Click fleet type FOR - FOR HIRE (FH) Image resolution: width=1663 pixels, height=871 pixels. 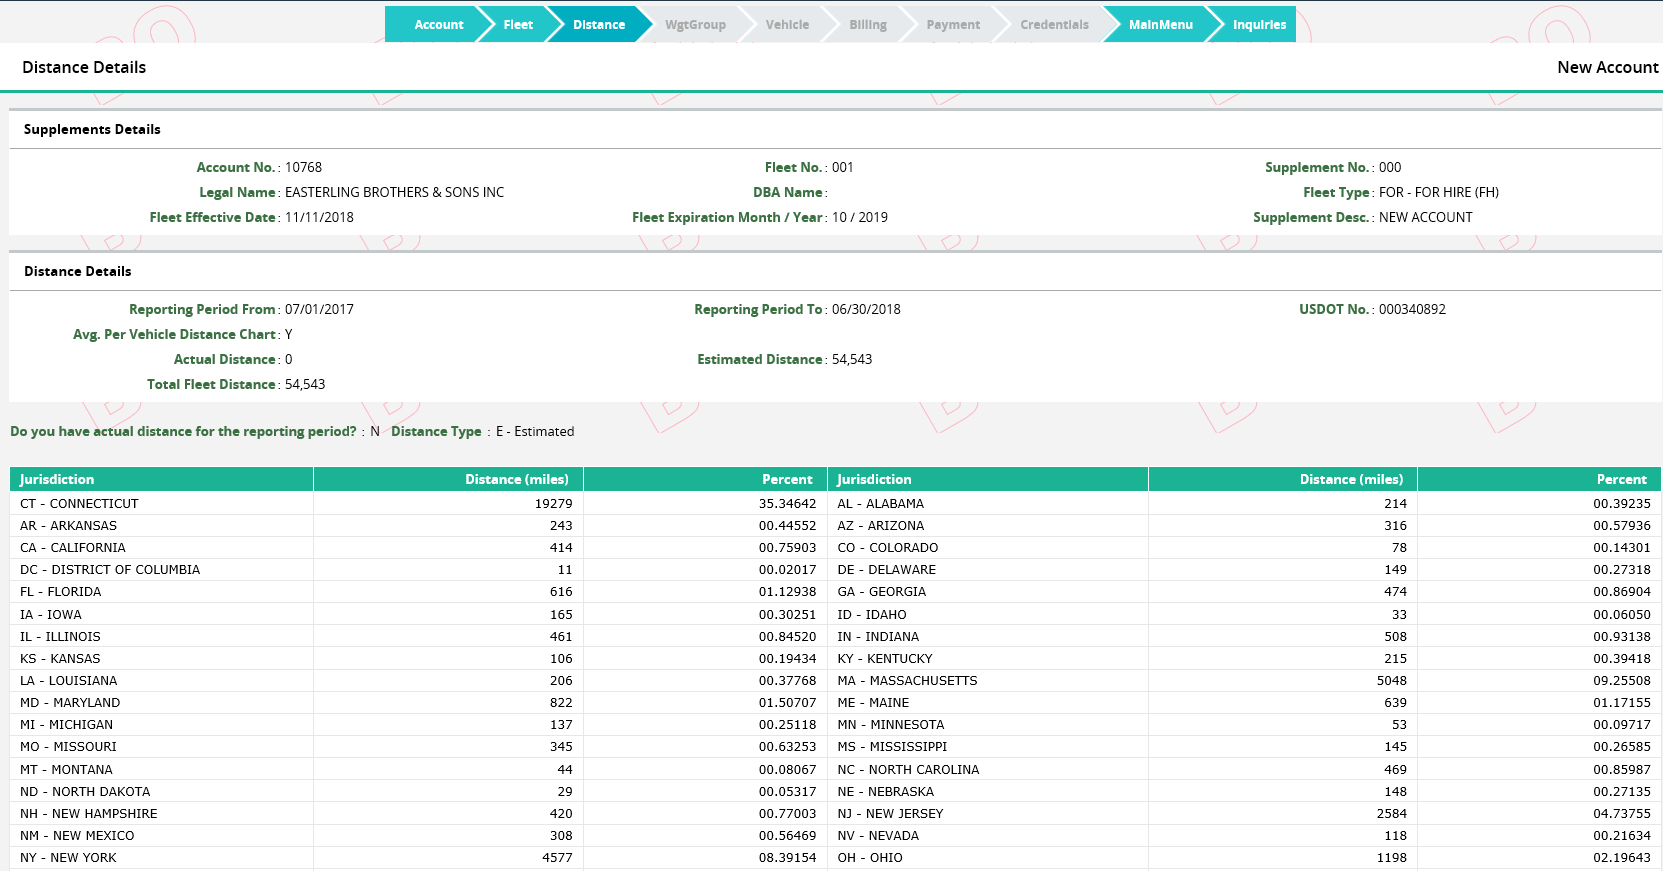(1439, 192)
